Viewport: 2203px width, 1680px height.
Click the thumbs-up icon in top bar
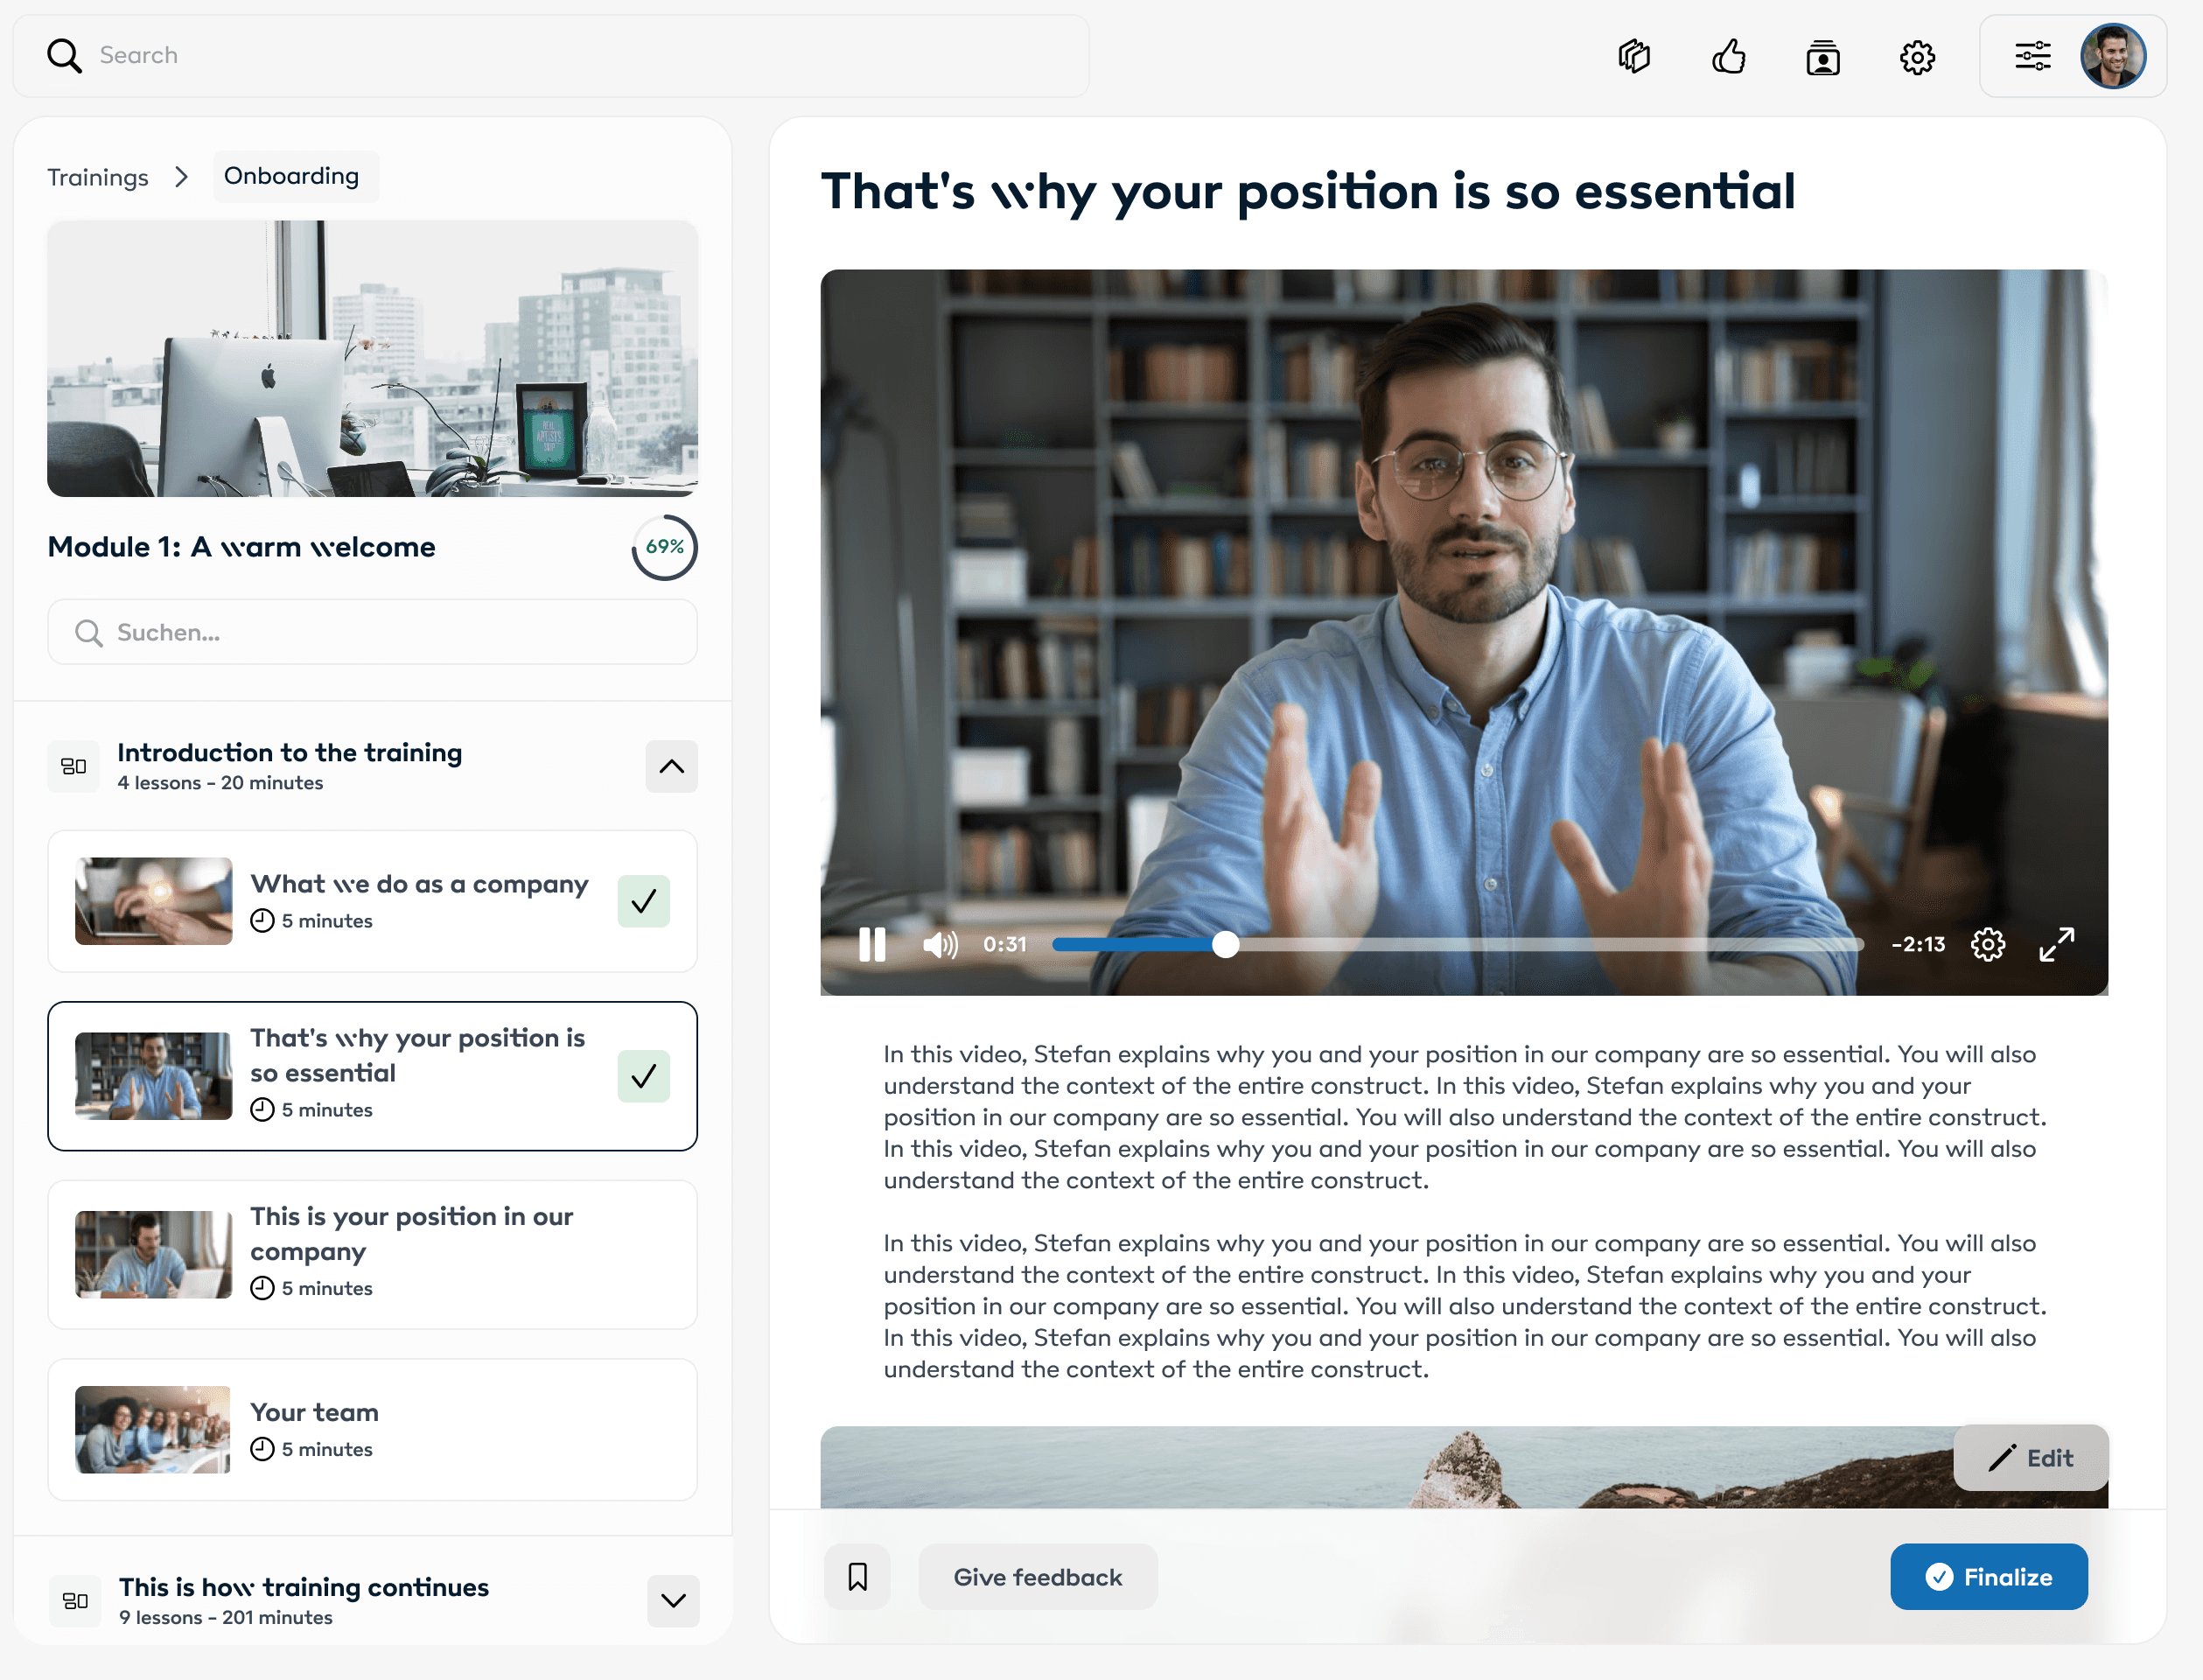point(1729,57)
